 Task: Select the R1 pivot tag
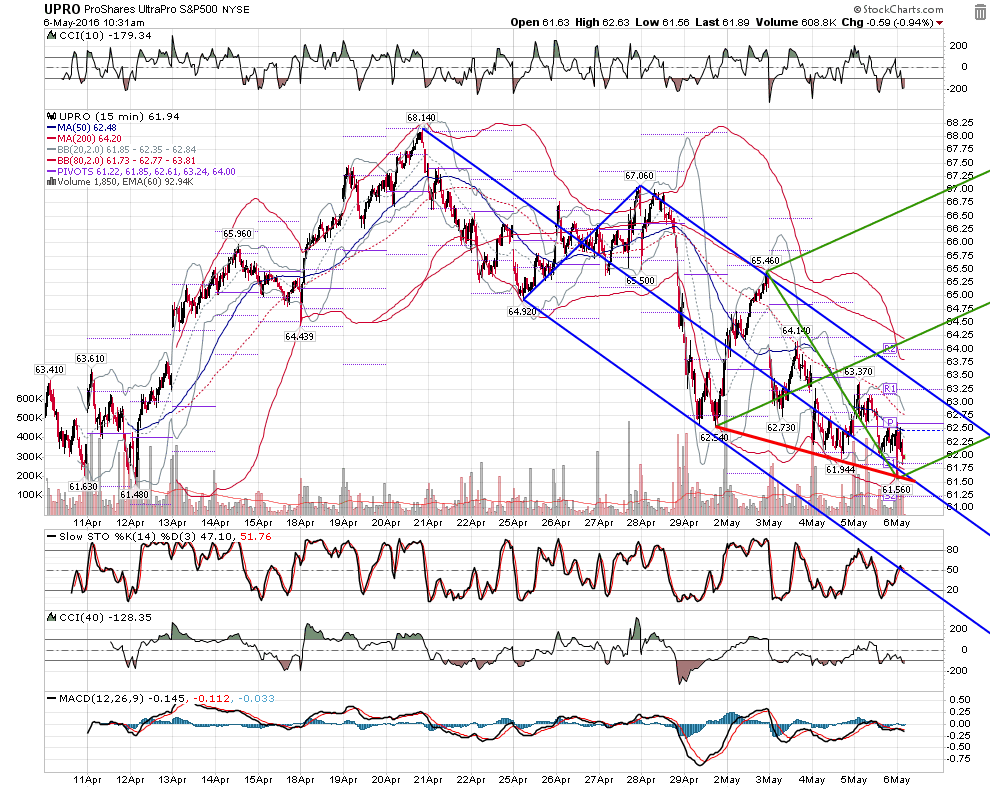[x=889, y=388]
